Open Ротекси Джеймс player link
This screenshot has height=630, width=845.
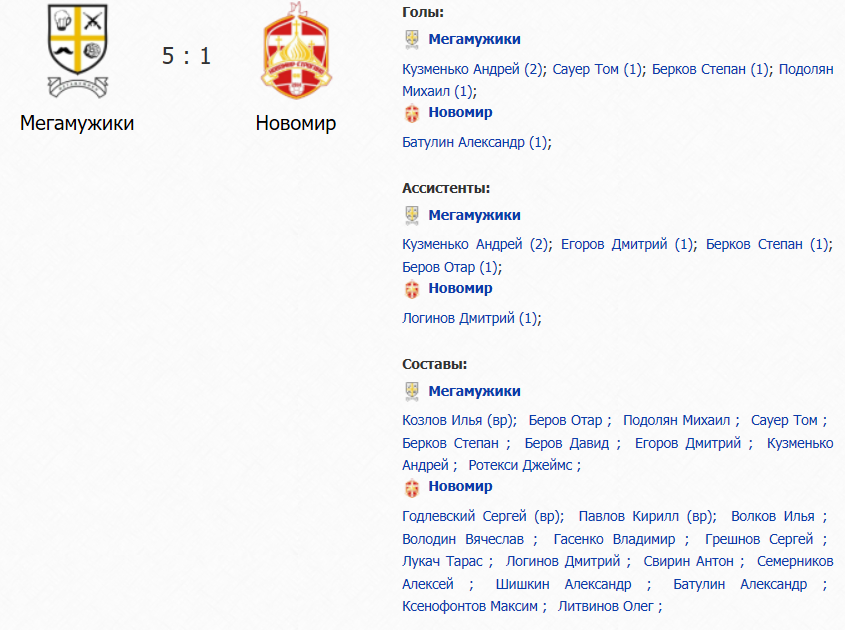(x=520, y=465)
